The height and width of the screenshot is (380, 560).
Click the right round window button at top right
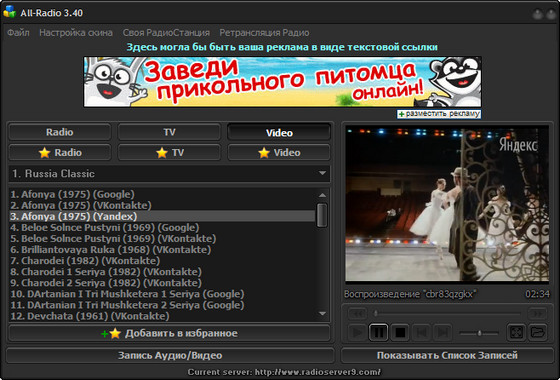(550, 15)
